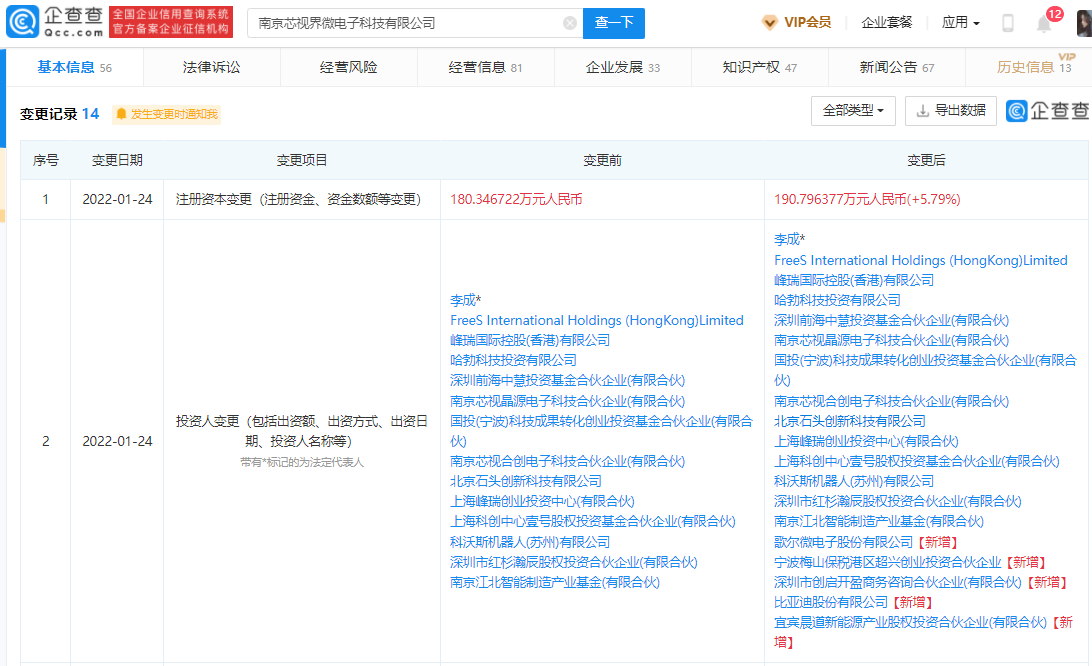The image size is (1092, 666).
Task: Open 上海峰瑞创业投资中心 under 变更前
Action: (543, 502)
